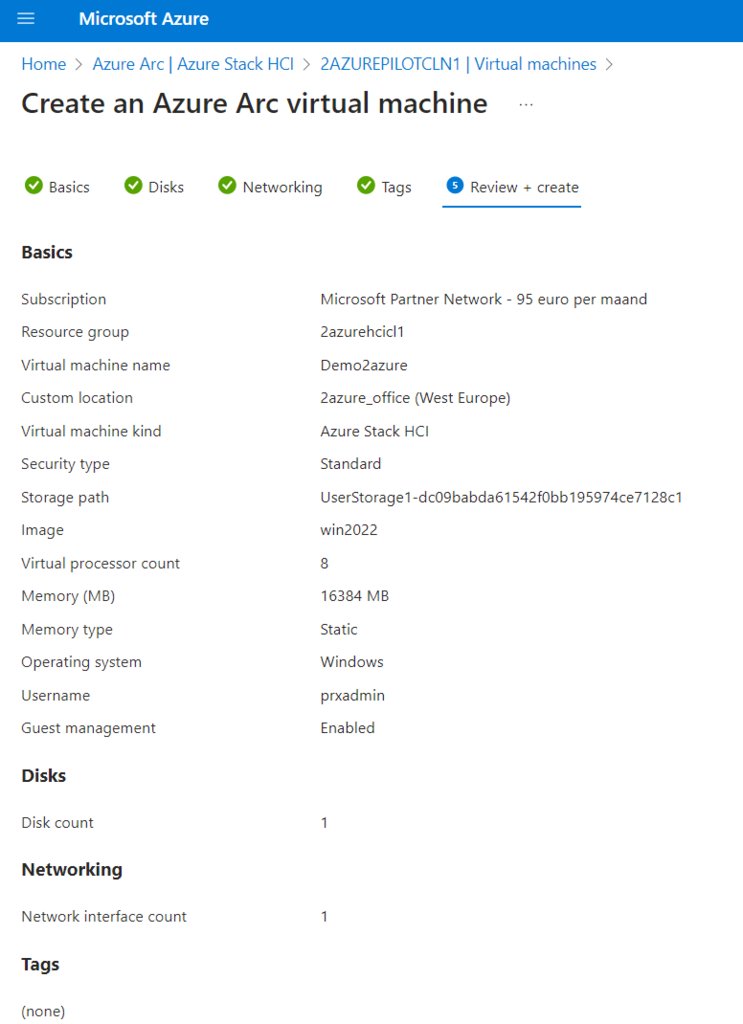Click the Tags section heading
The image size is (743, 1024).
[40, 965]
